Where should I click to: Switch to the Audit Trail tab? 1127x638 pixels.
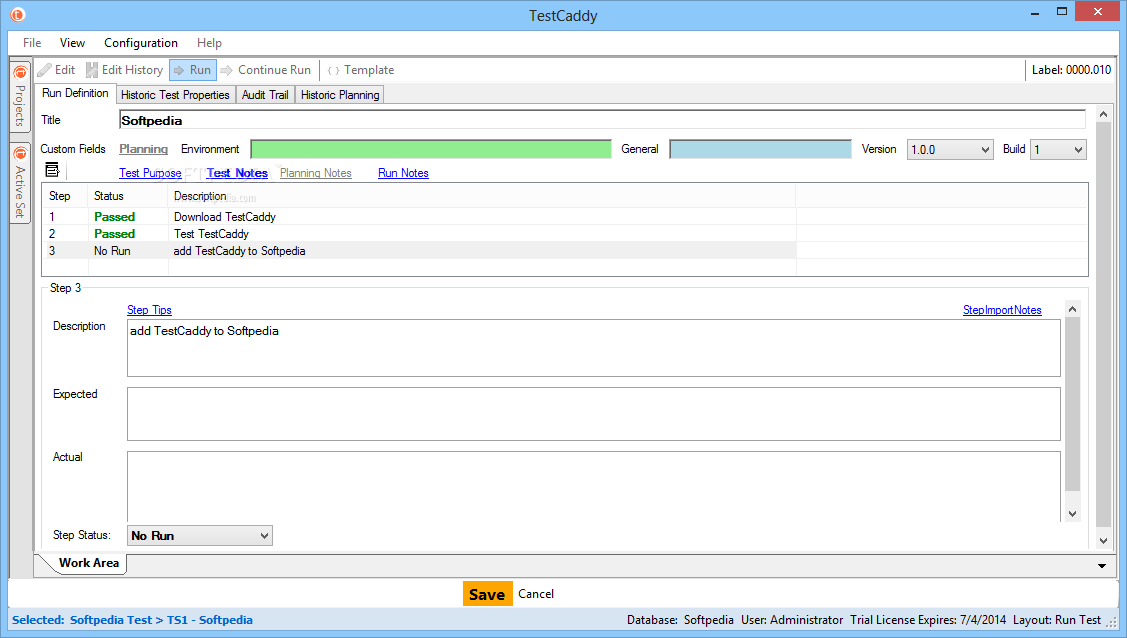(265, 95)
